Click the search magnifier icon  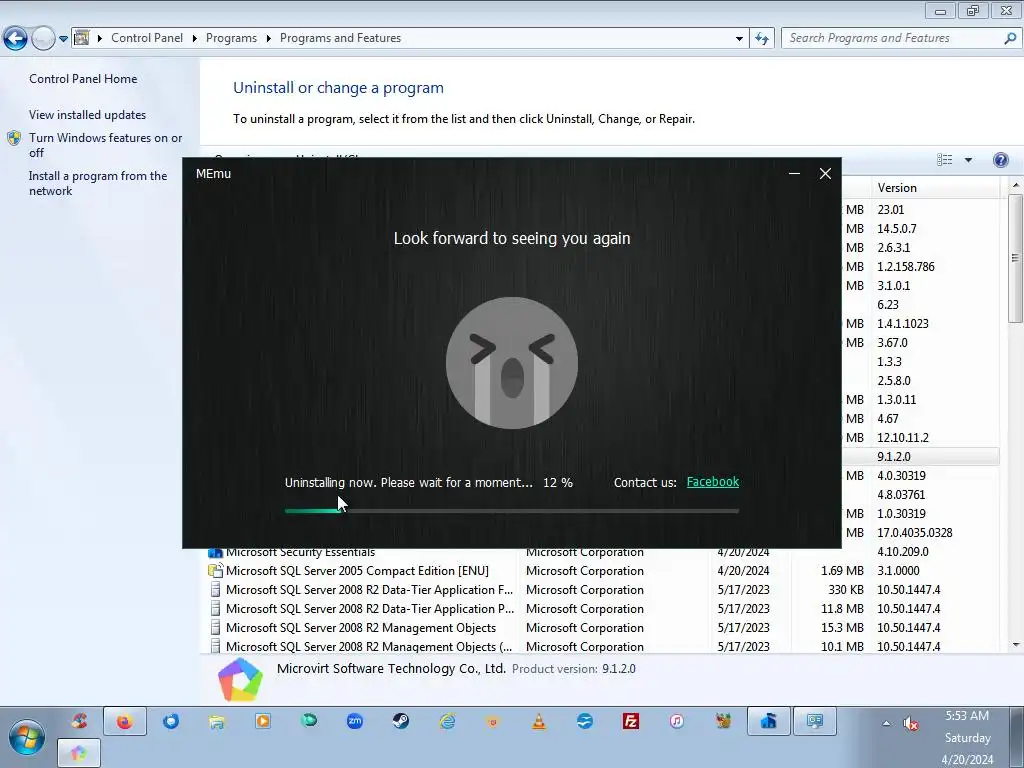point(1010,39)
